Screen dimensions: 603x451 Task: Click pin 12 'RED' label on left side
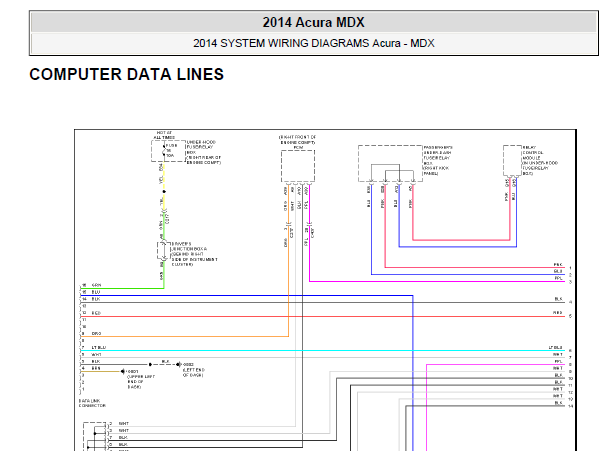tap(96, 313)
